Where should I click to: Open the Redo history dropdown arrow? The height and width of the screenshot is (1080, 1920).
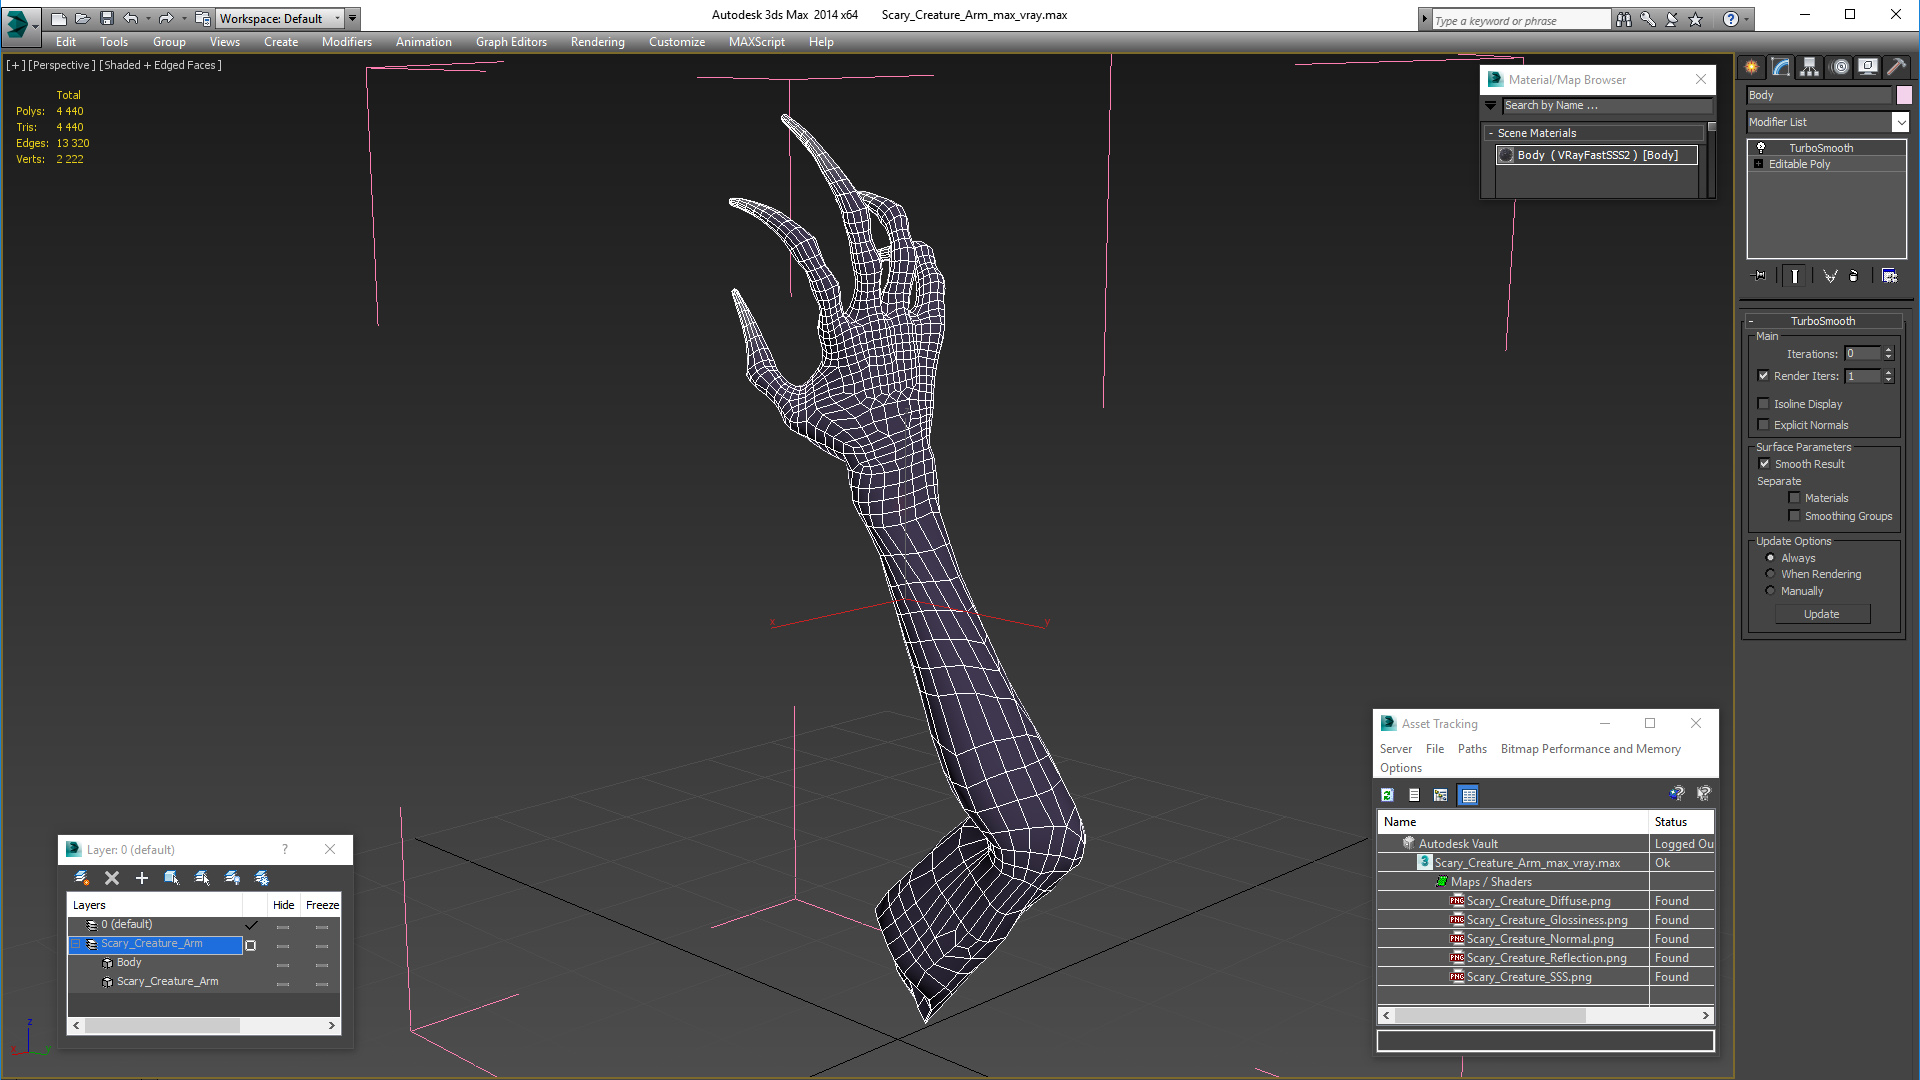[x=184, y=18]
